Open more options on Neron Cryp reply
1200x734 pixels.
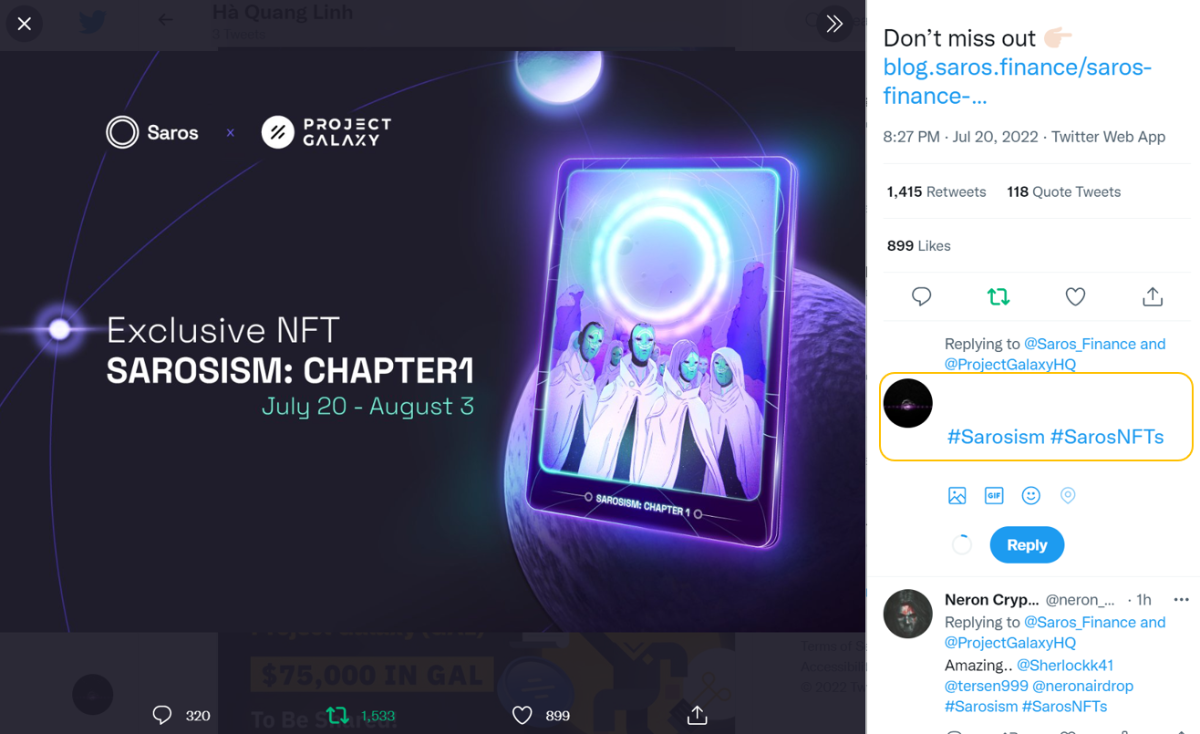tap(1181, 600)
